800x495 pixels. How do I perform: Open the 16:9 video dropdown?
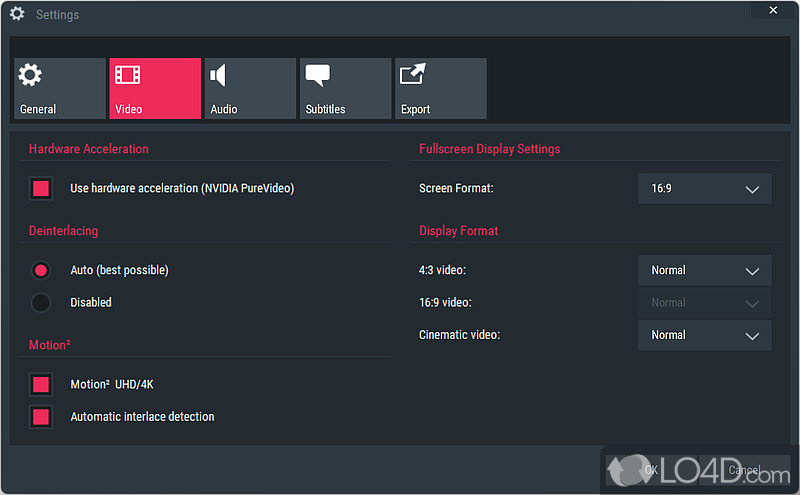coord(705,303)
